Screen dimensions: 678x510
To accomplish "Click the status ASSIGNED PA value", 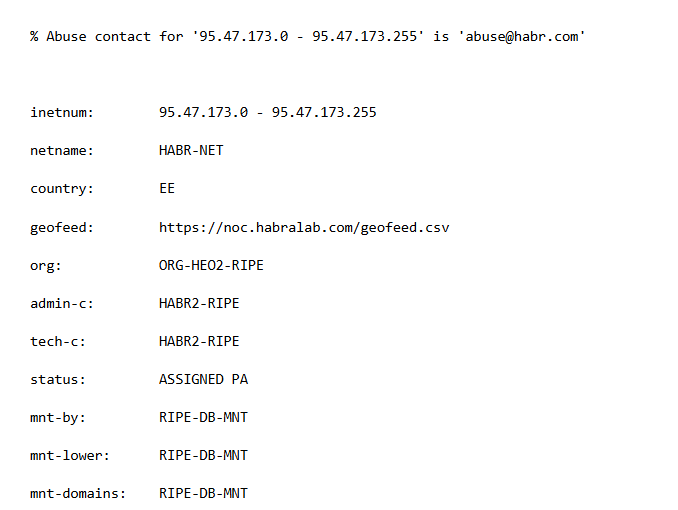I will [203, 379].
